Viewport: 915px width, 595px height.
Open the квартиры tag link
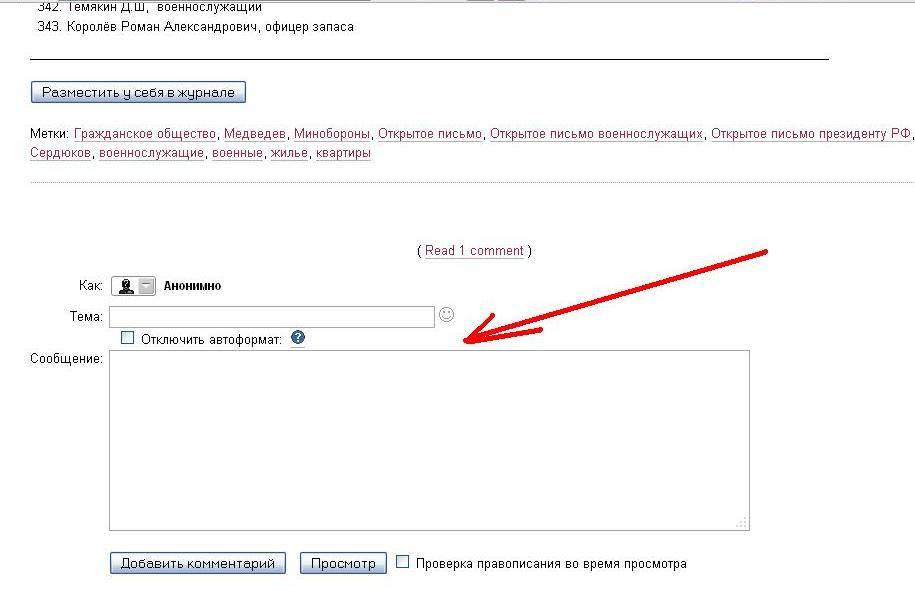(x=343, y=153)
